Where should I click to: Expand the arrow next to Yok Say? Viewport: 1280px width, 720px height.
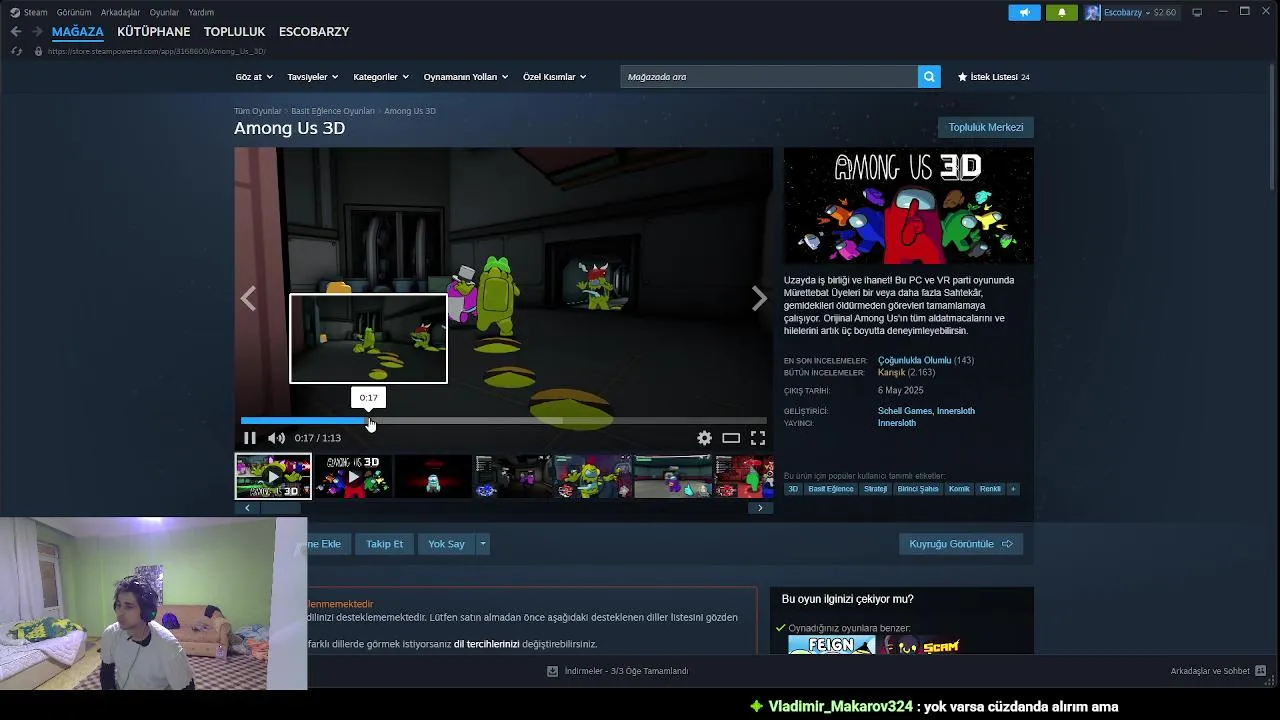[x=482, y=544]
